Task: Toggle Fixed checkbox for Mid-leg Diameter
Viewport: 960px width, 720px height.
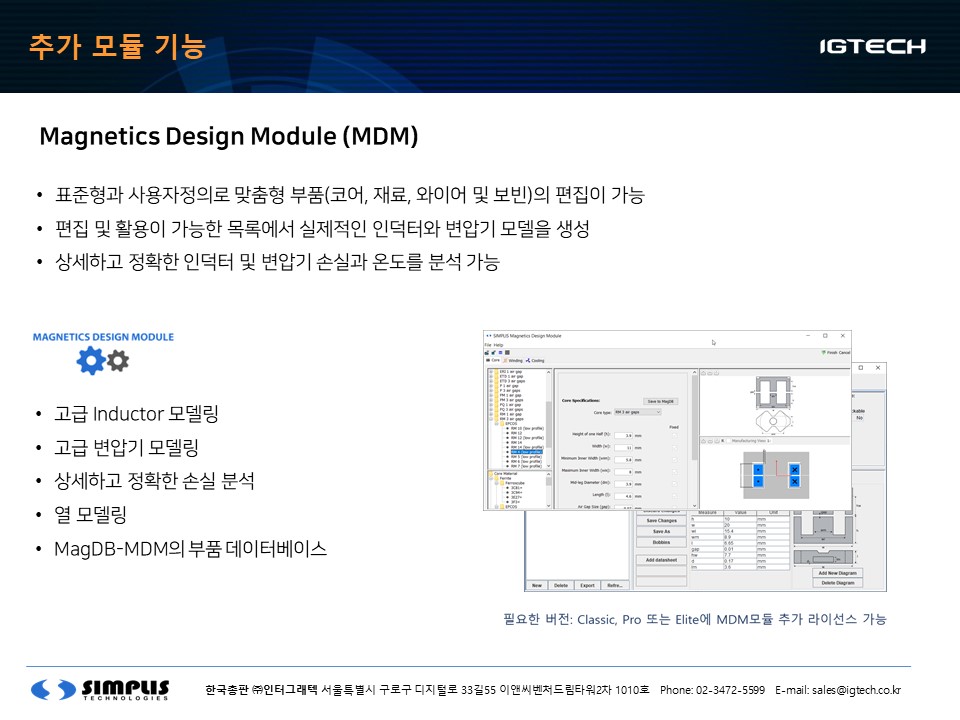Action: (675, 484)
